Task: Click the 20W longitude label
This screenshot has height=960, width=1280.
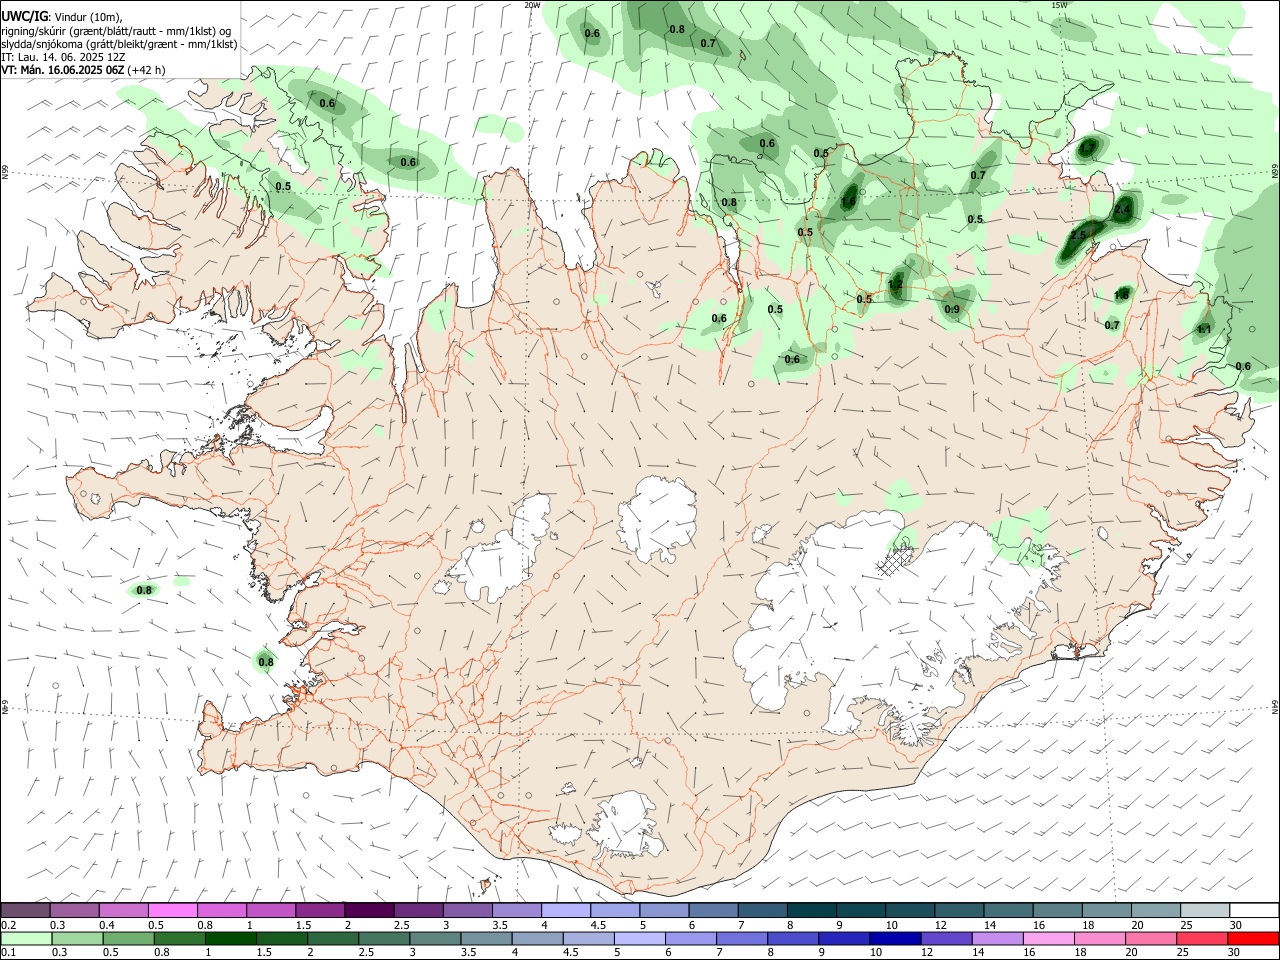Action: click(533, 5)
